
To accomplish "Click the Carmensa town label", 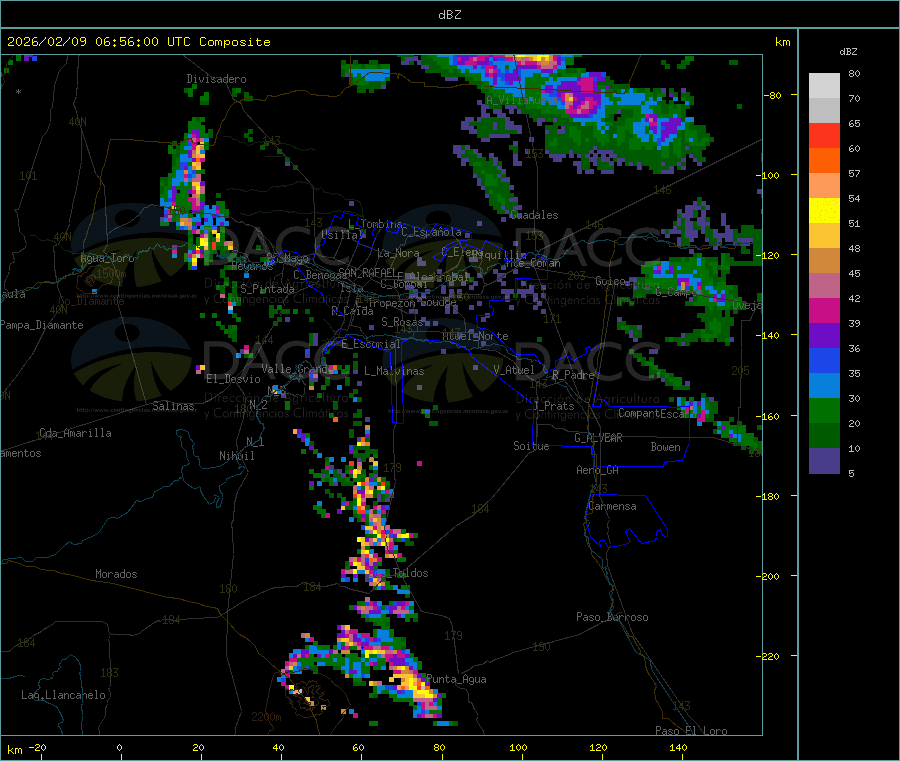I will point(612,506).
